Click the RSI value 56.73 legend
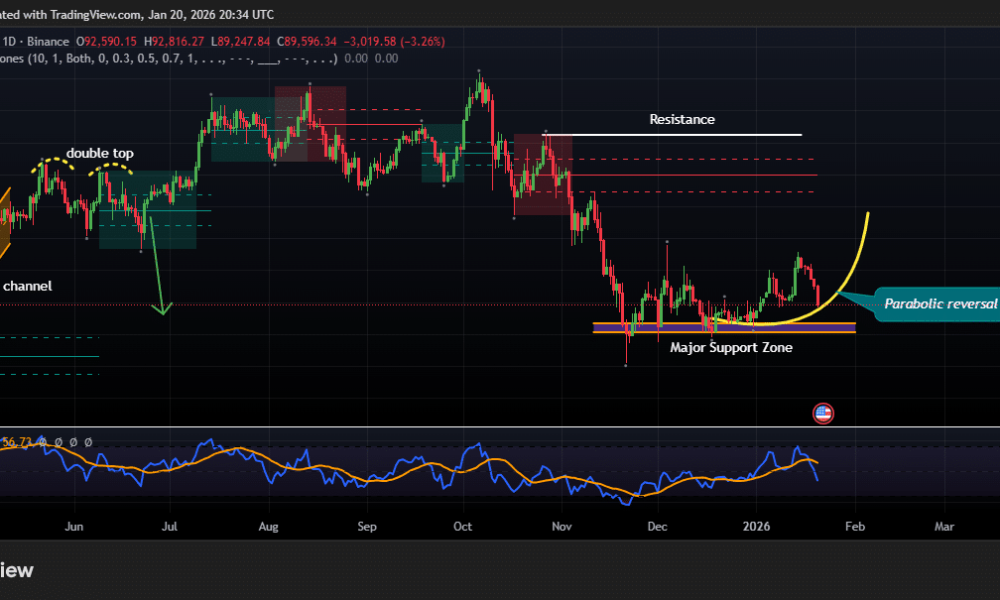1000x600 pixels. click(x=20, y=441)
